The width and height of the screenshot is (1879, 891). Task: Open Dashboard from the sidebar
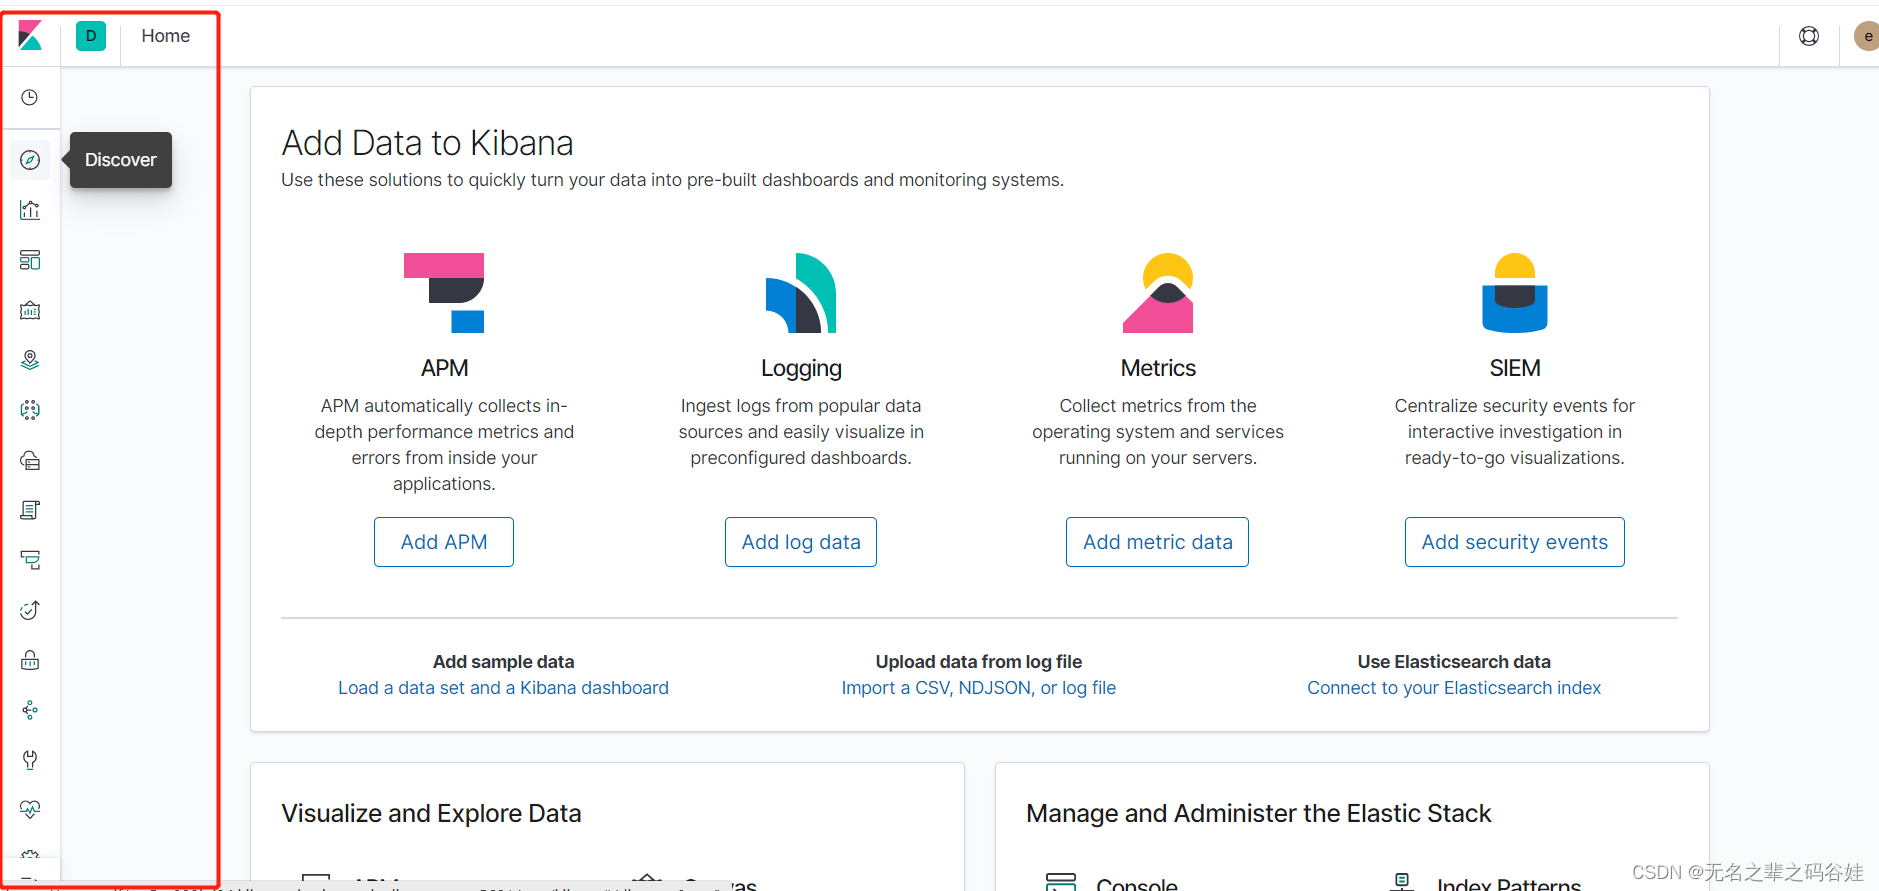click(x=30, y=260)
